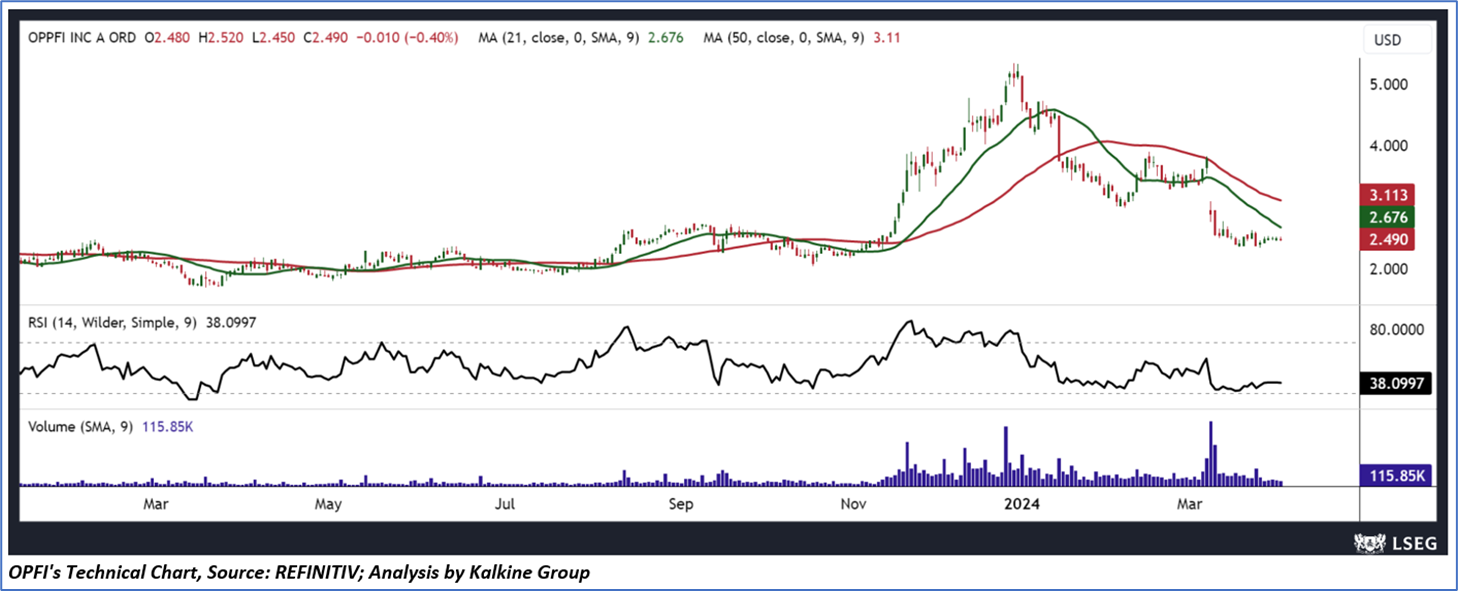This screenshot has width=1458, height=591.
Task: Click the 2.000 price axis label
Action: pos(1389,269)
